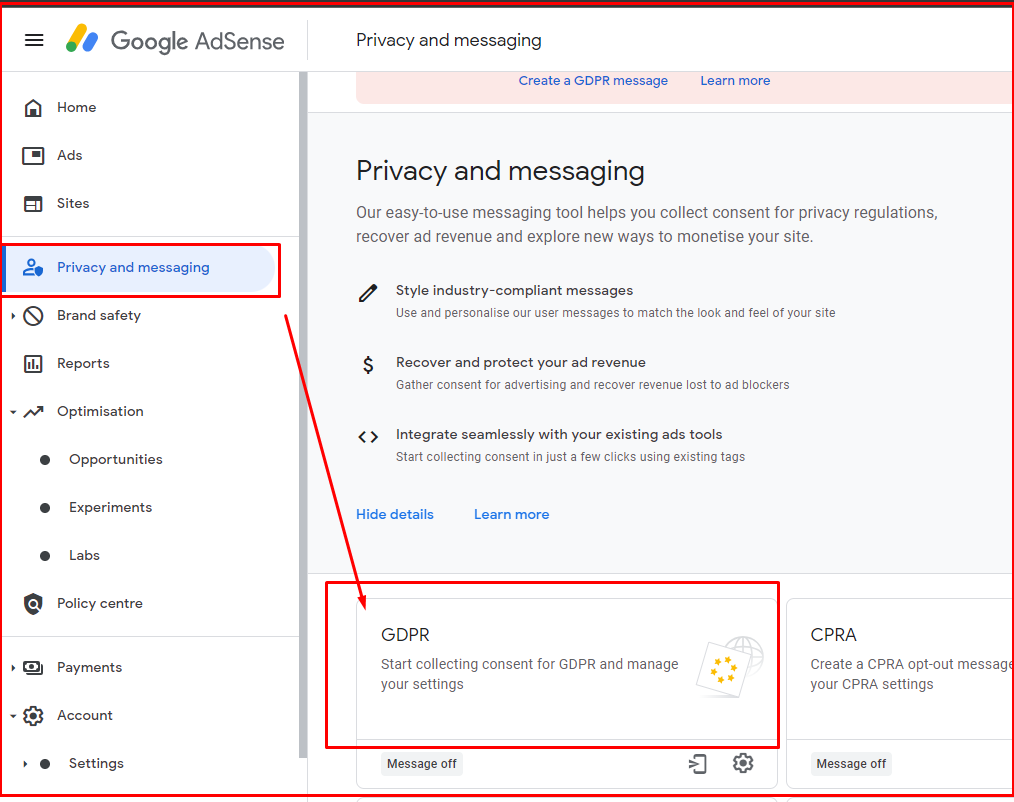Collapse the Optimisation section arrow
This screenshot has height=802, width=1014.
(13, 412)
